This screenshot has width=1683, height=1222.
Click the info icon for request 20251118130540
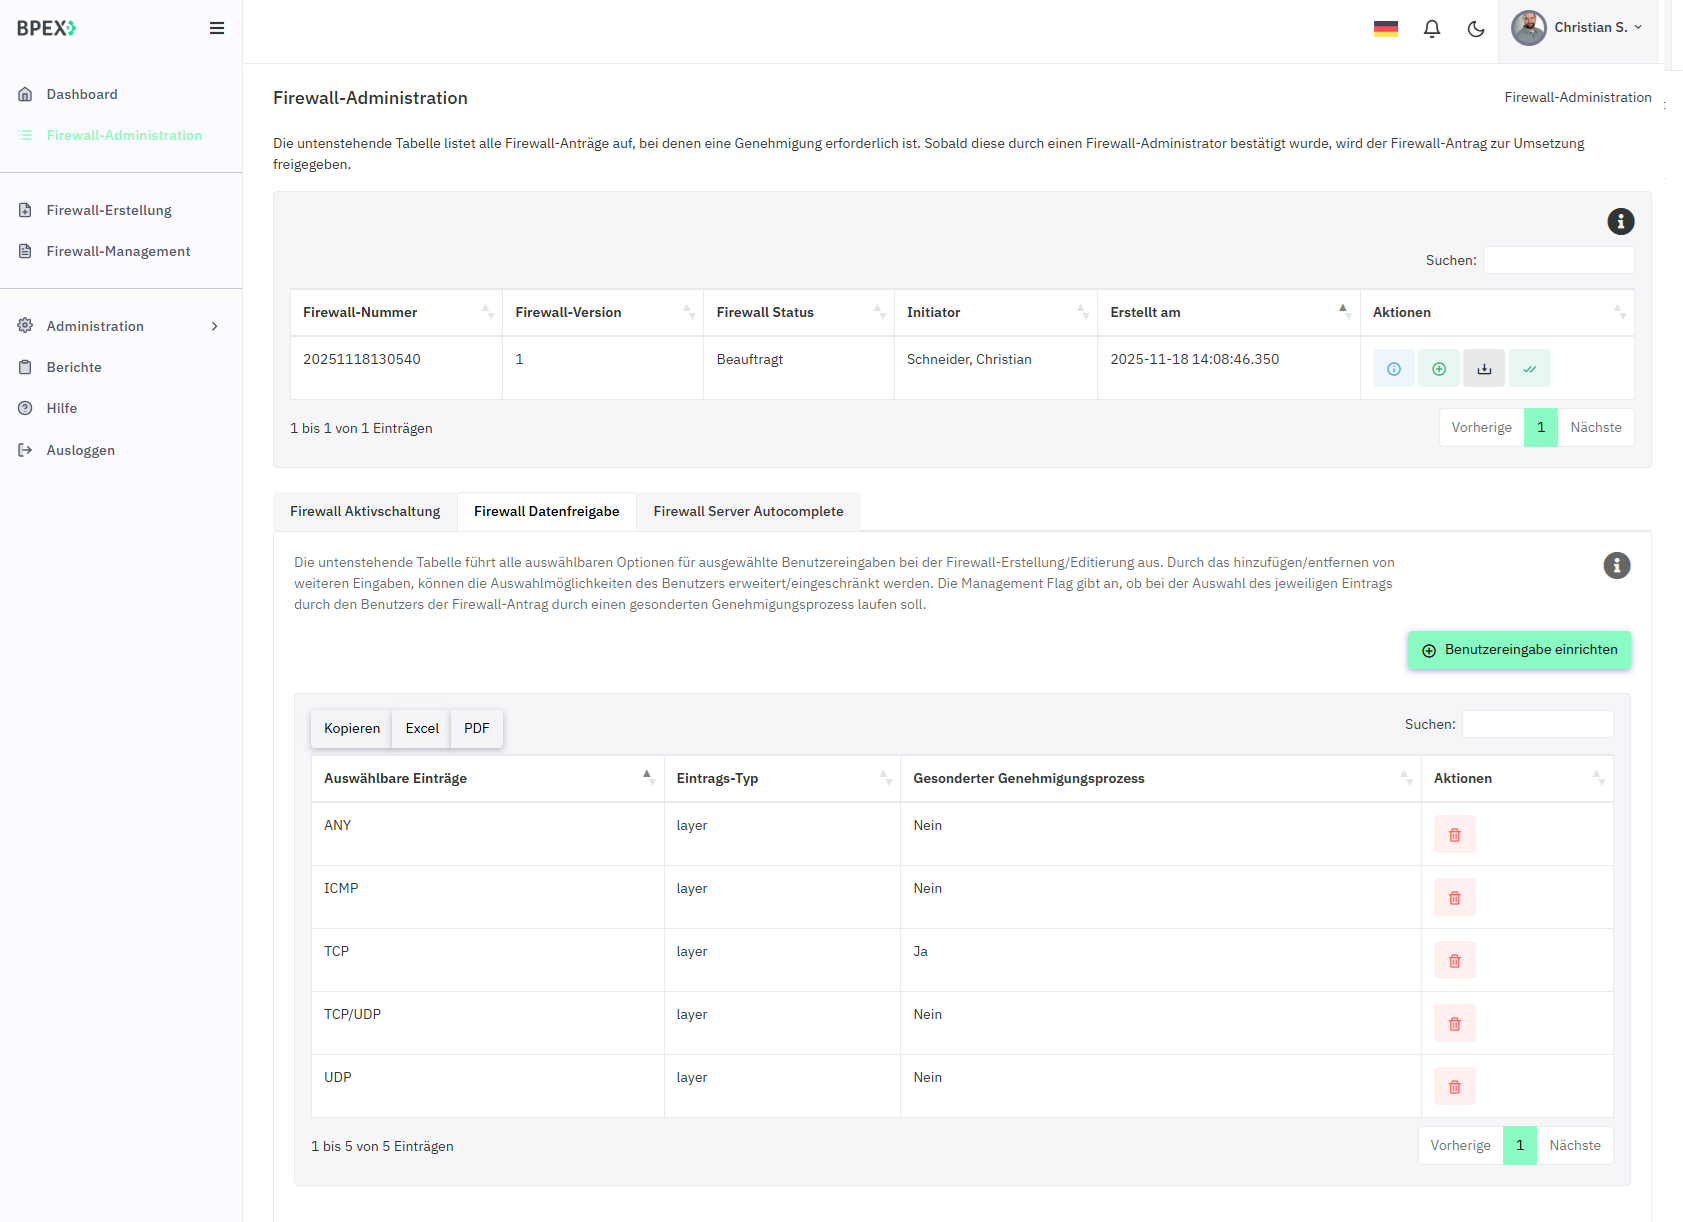[1393, 369]
